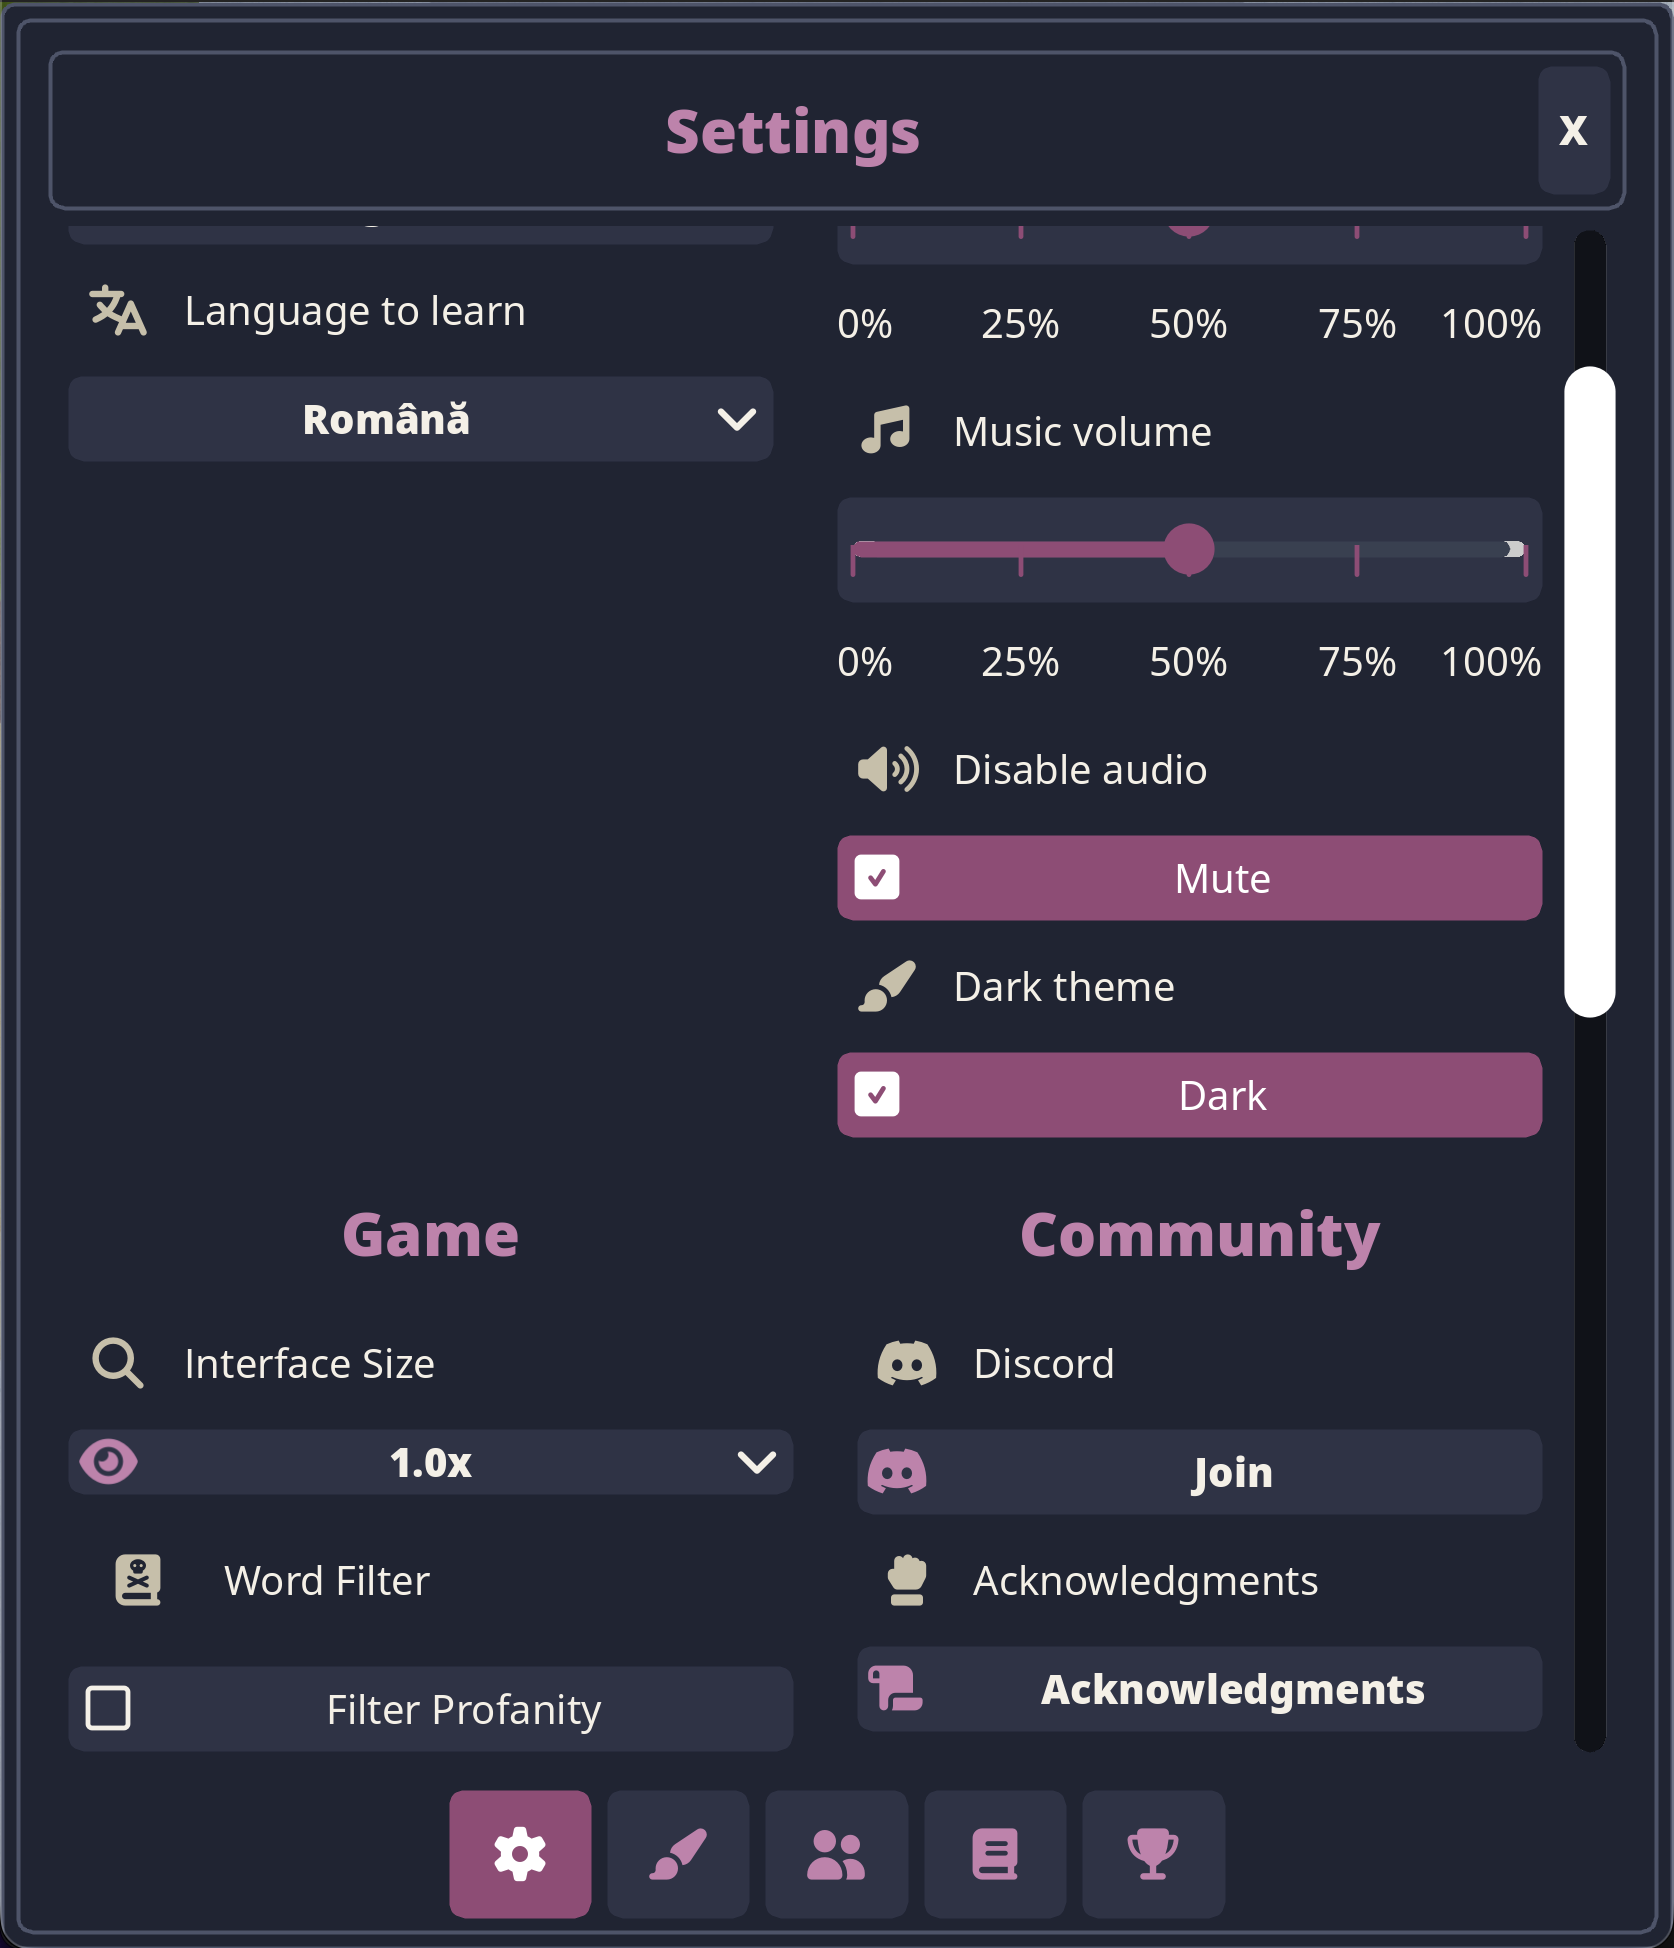Click the skull book Word Filter icon
The image size is (1674, 1948).
point(138,1580)
